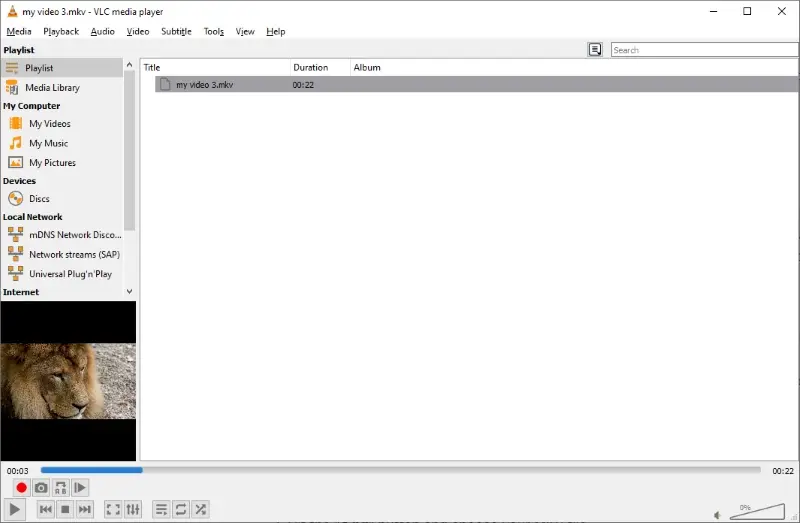This screenshot has width=800, height=523.
Task: Skip to previous media in playlist
Action: [x=45, y=510]
